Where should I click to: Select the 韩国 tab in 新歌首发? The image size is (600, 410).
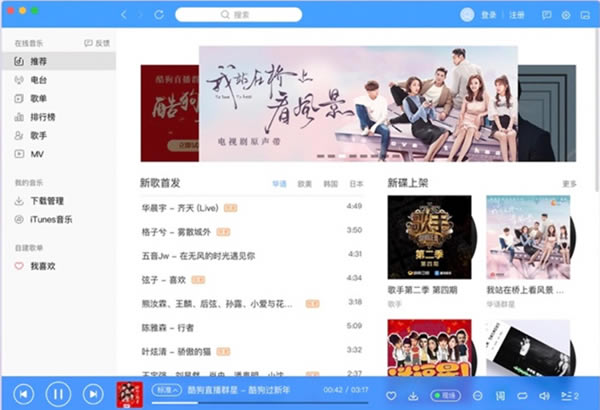coord(330,184)
